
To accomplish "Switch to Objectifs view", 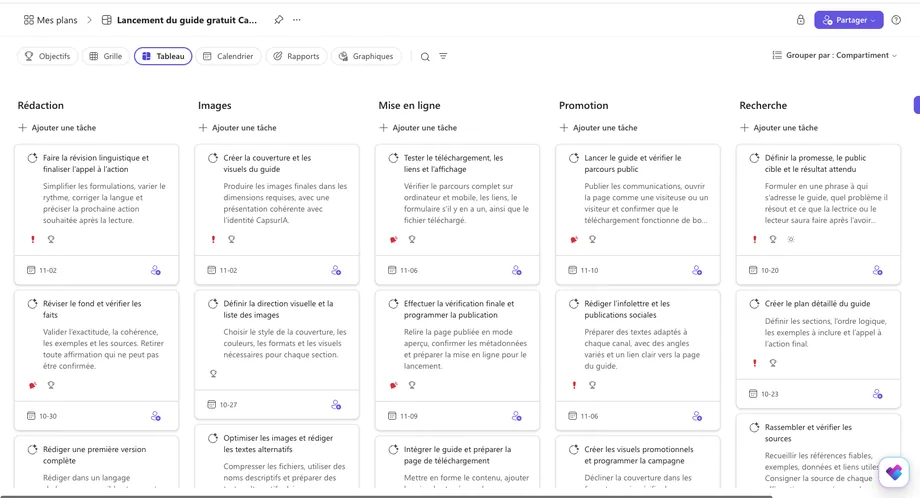I will 48,56.
